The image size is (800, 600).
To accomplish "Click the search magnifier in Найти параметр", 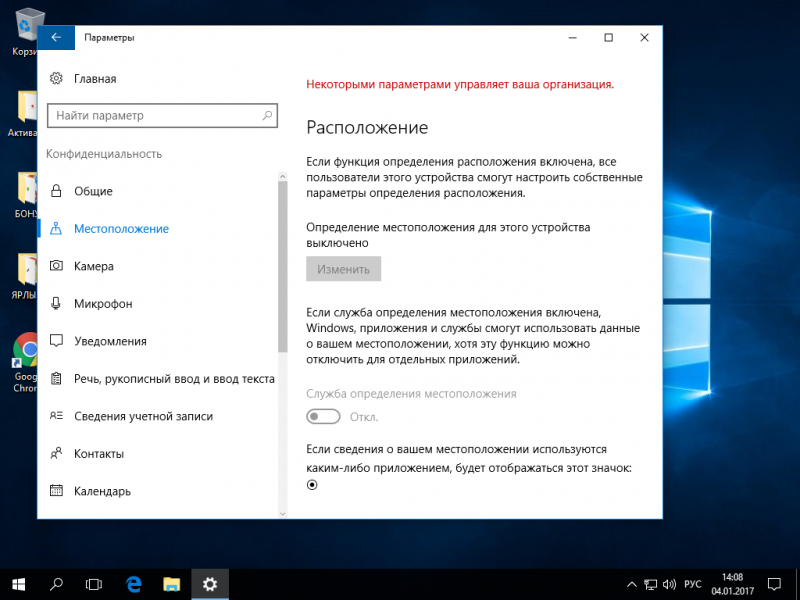I will tap(267, 115).
